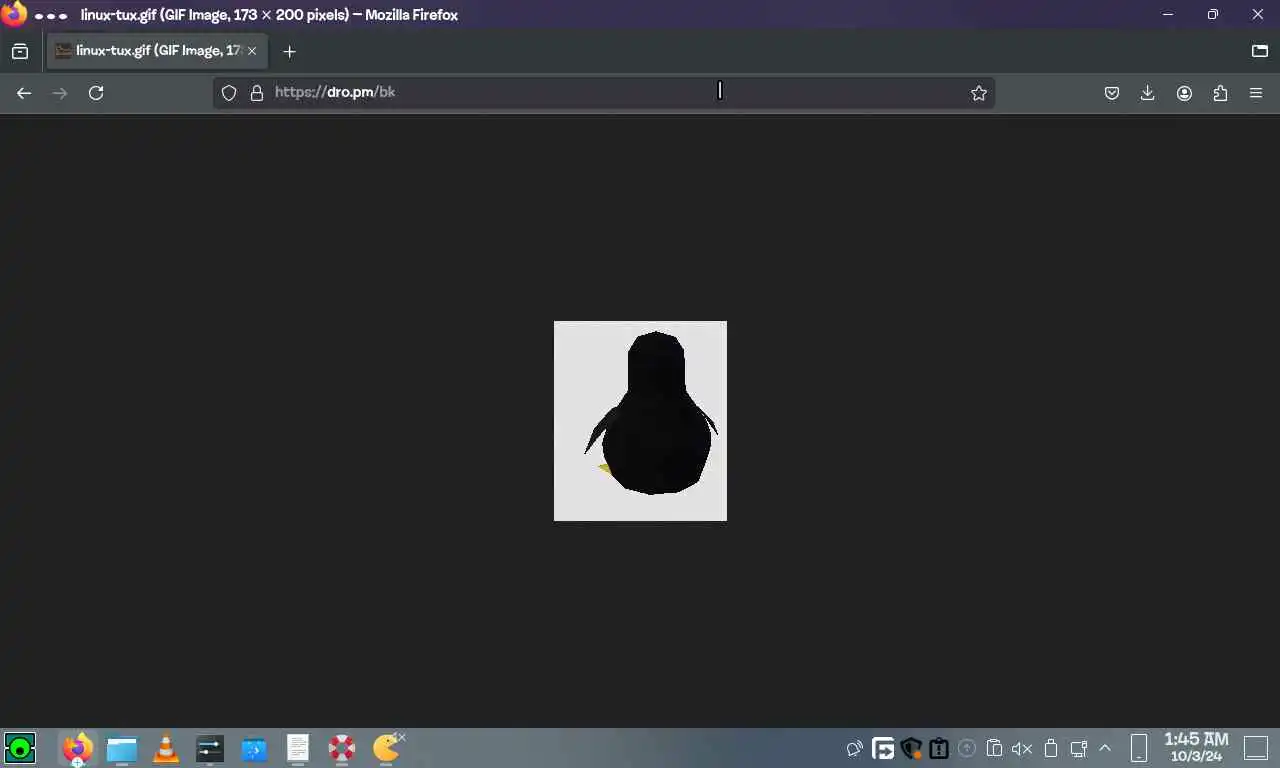1280x768 pixels.
Task: Go forward one page
Action: click(x=60, y=93)
